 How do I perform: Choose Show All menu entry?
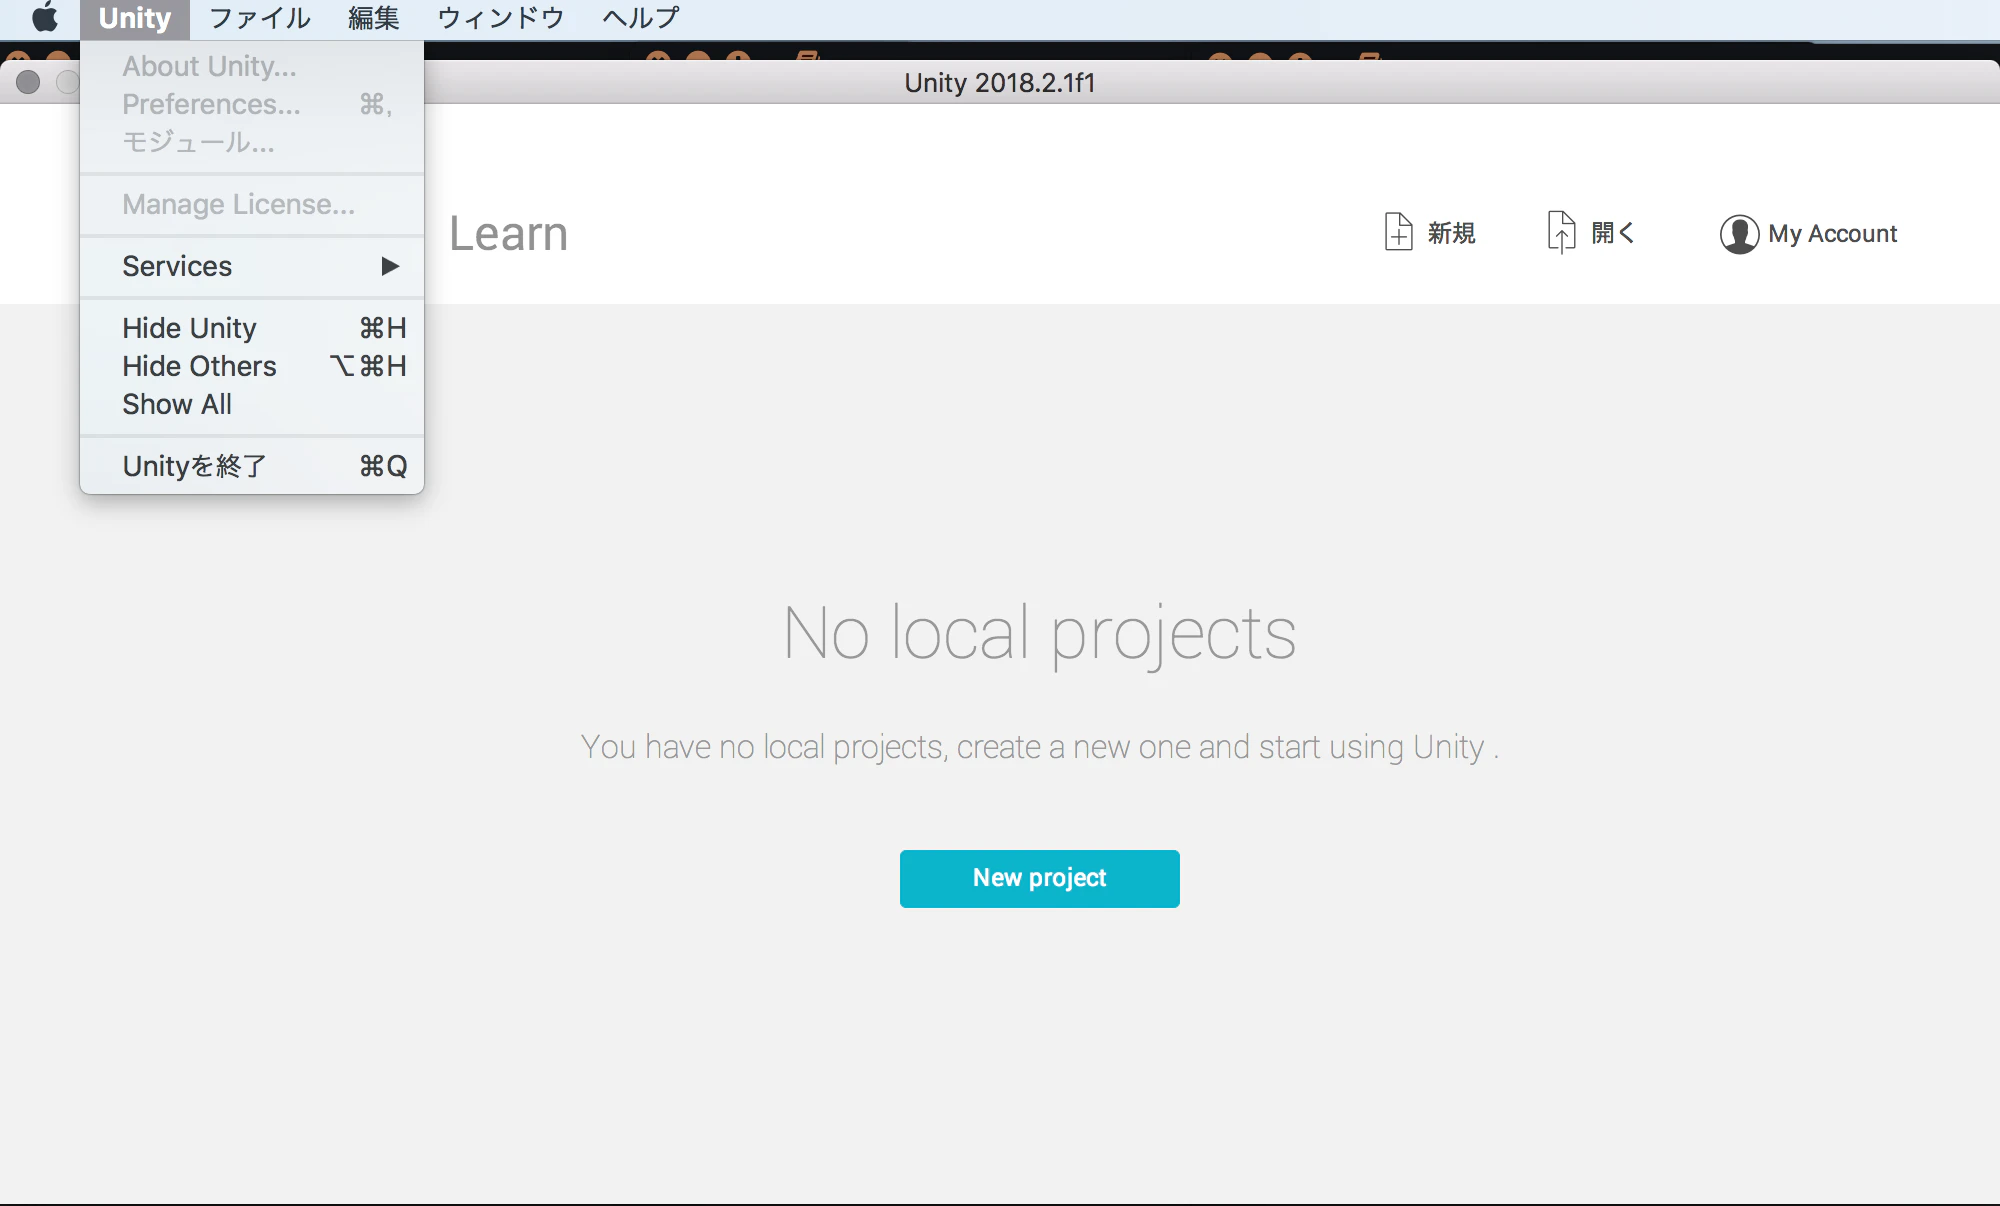point(252,404)
